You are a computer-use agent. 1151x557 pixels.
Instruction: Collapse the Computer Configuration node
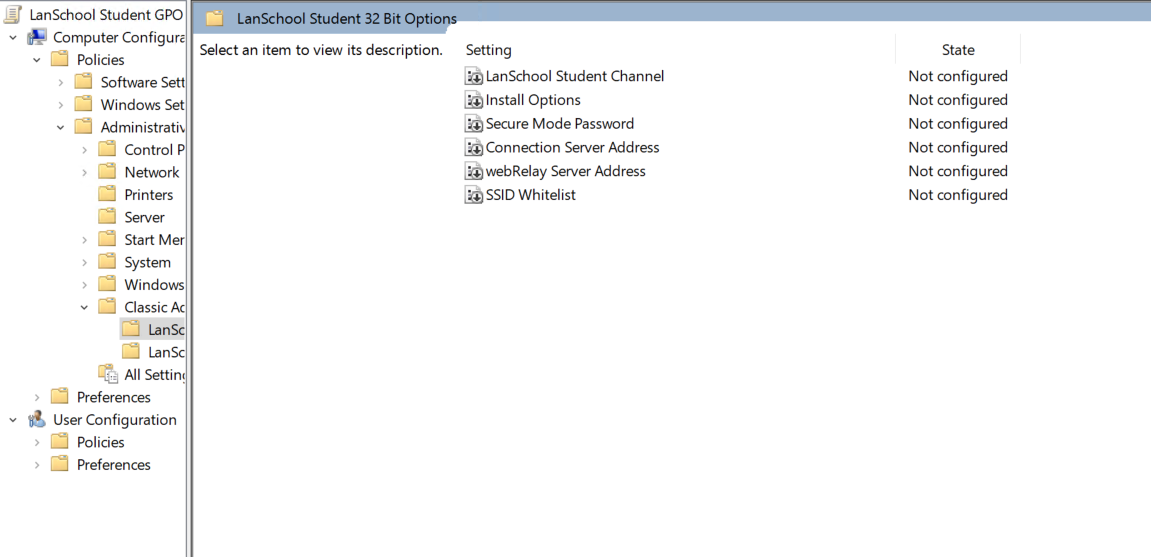pos(13,37)
